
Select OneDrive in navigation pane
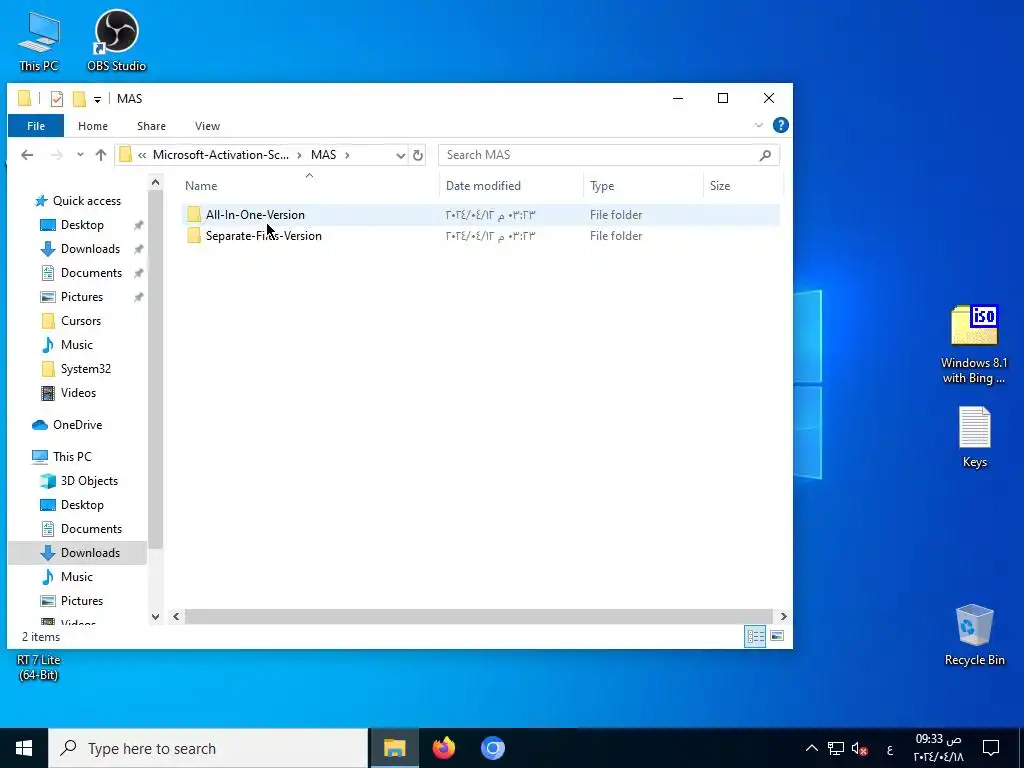point(78,425)
